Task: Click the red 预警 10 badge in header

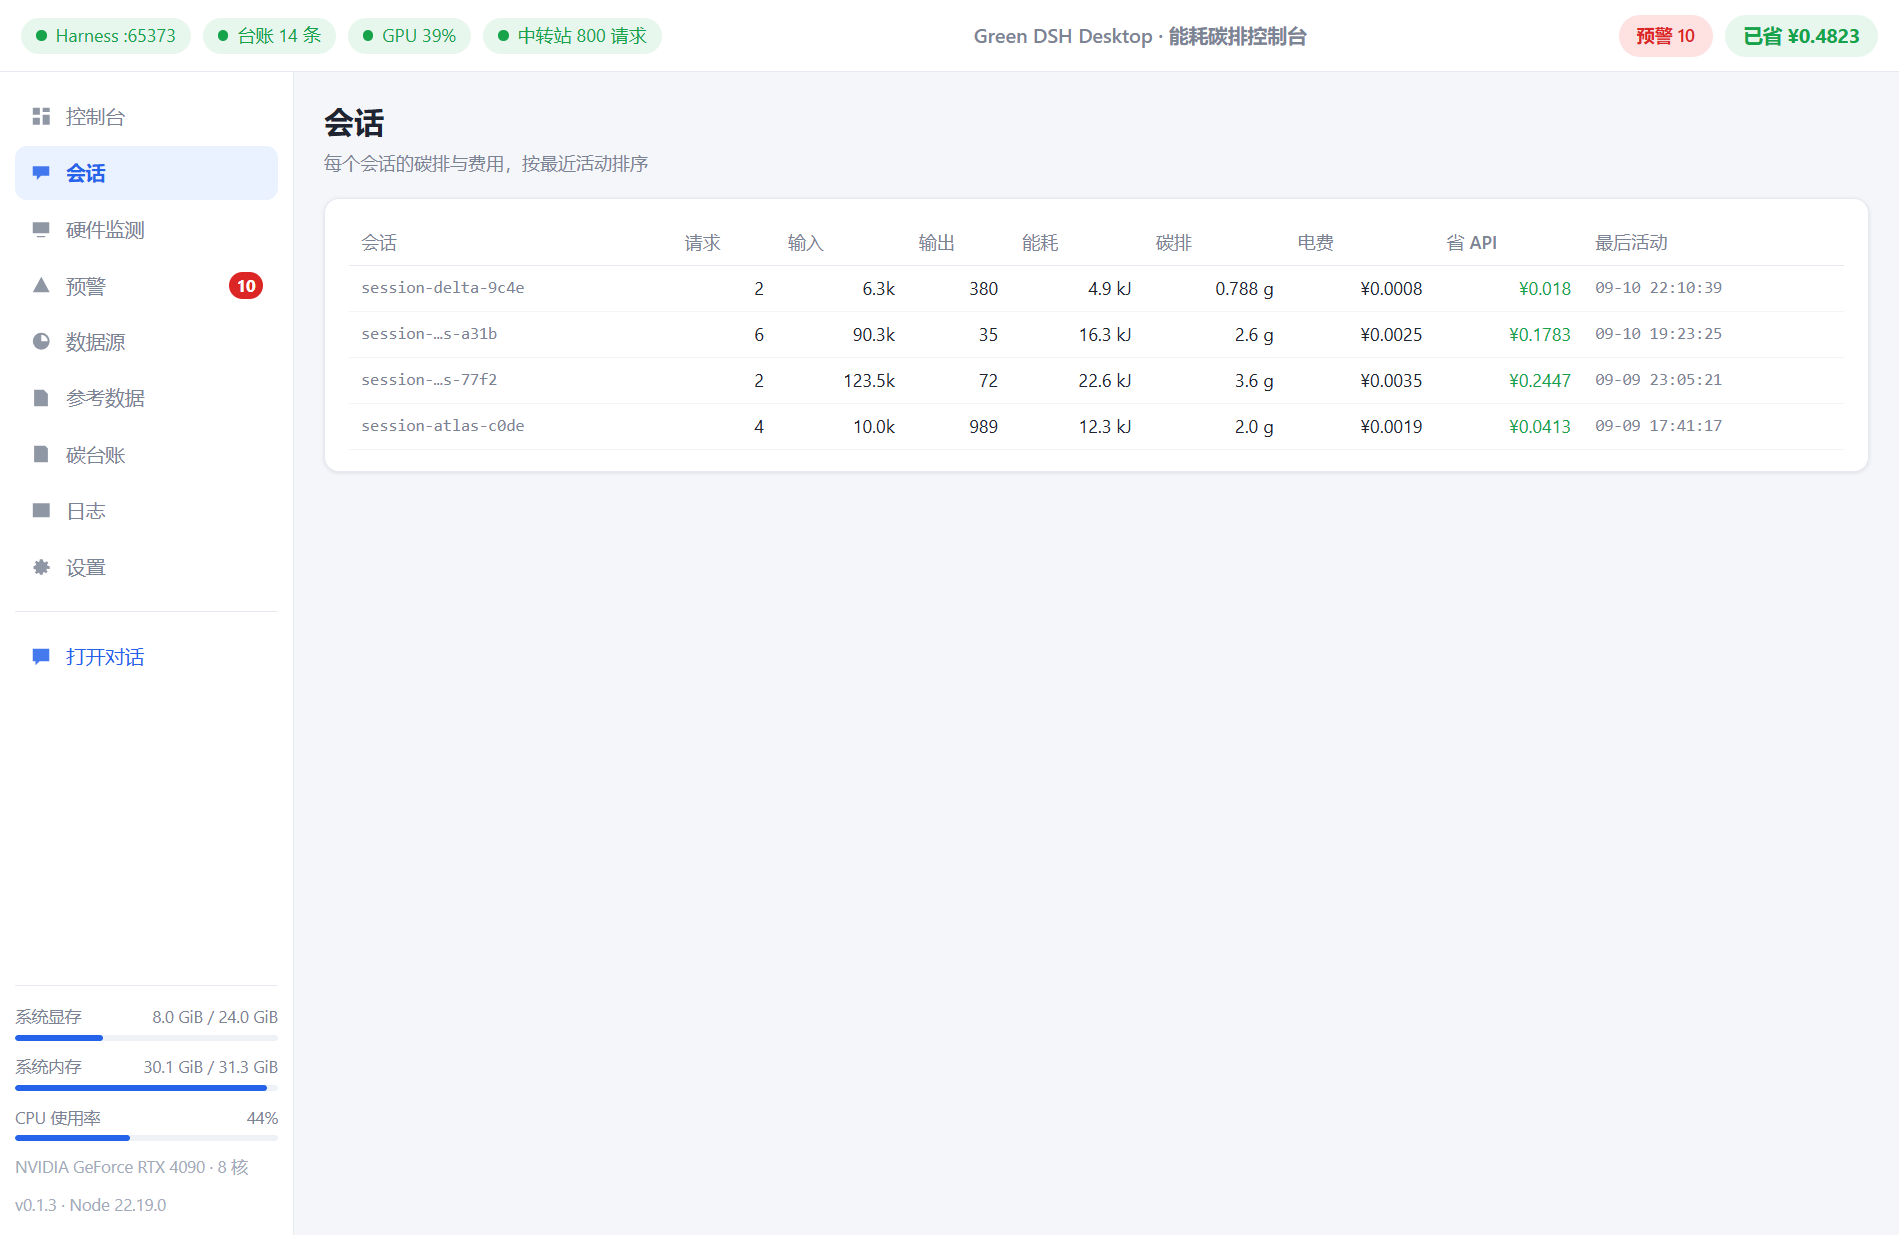Action: (x=1665, y=36)
